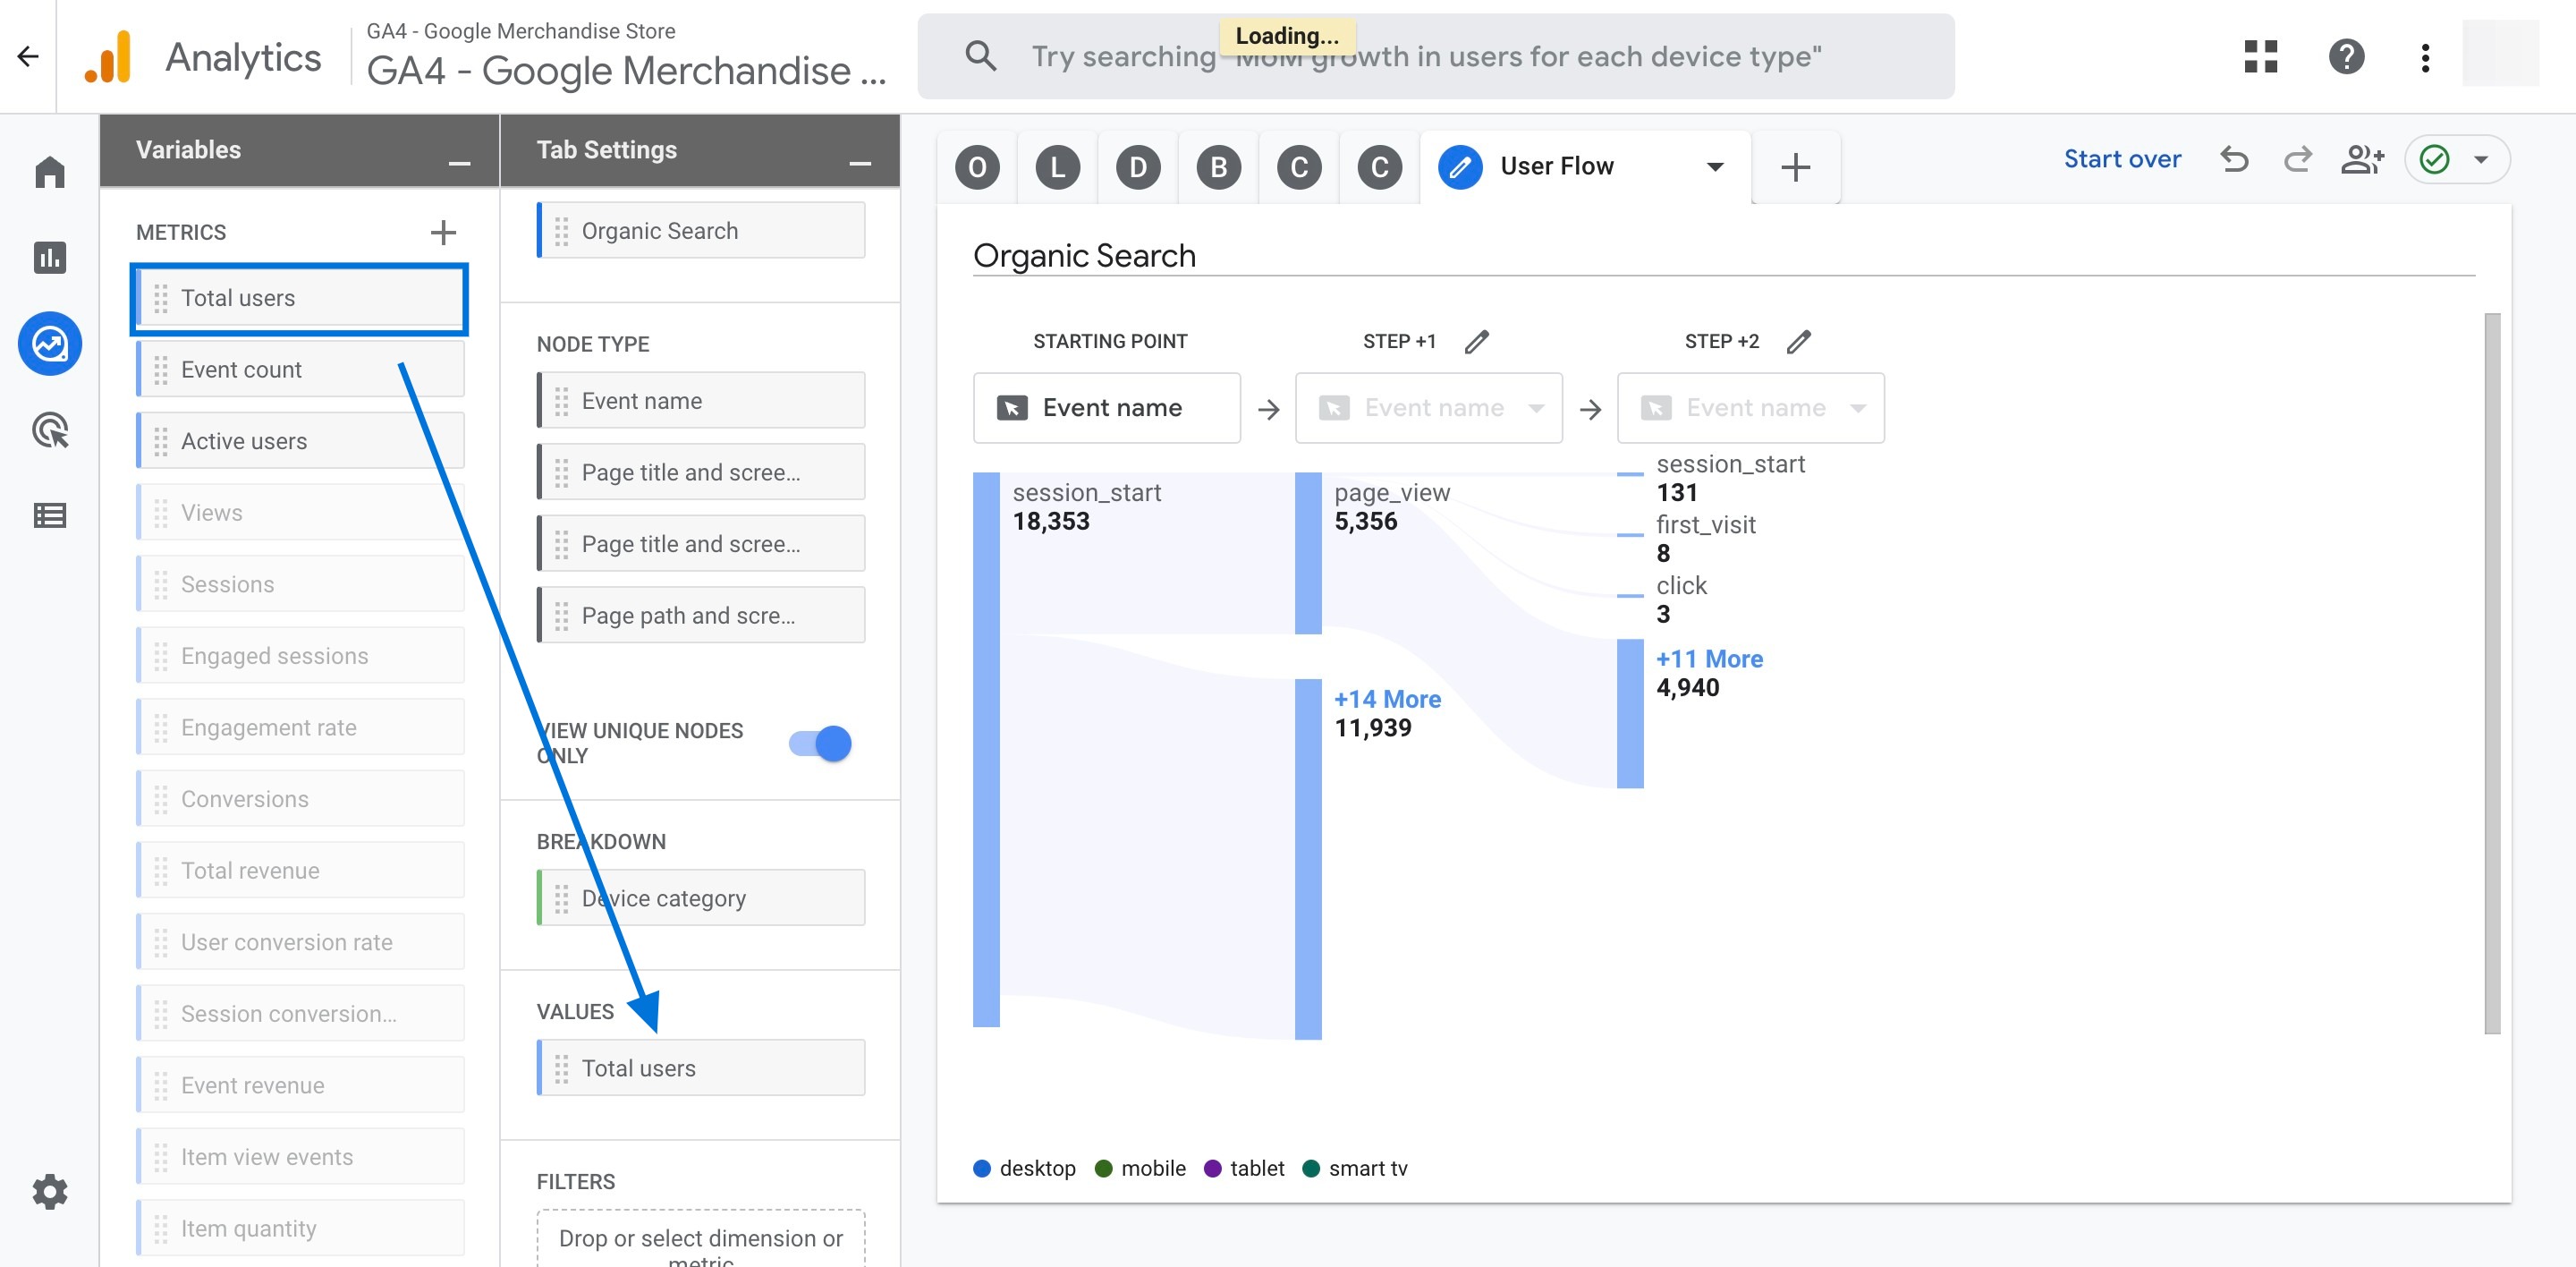This screenshot has height=1267, width=2576.
Task: Select the Engaged sessions metric
Action: pyautogui.click(x=300, y=656)
